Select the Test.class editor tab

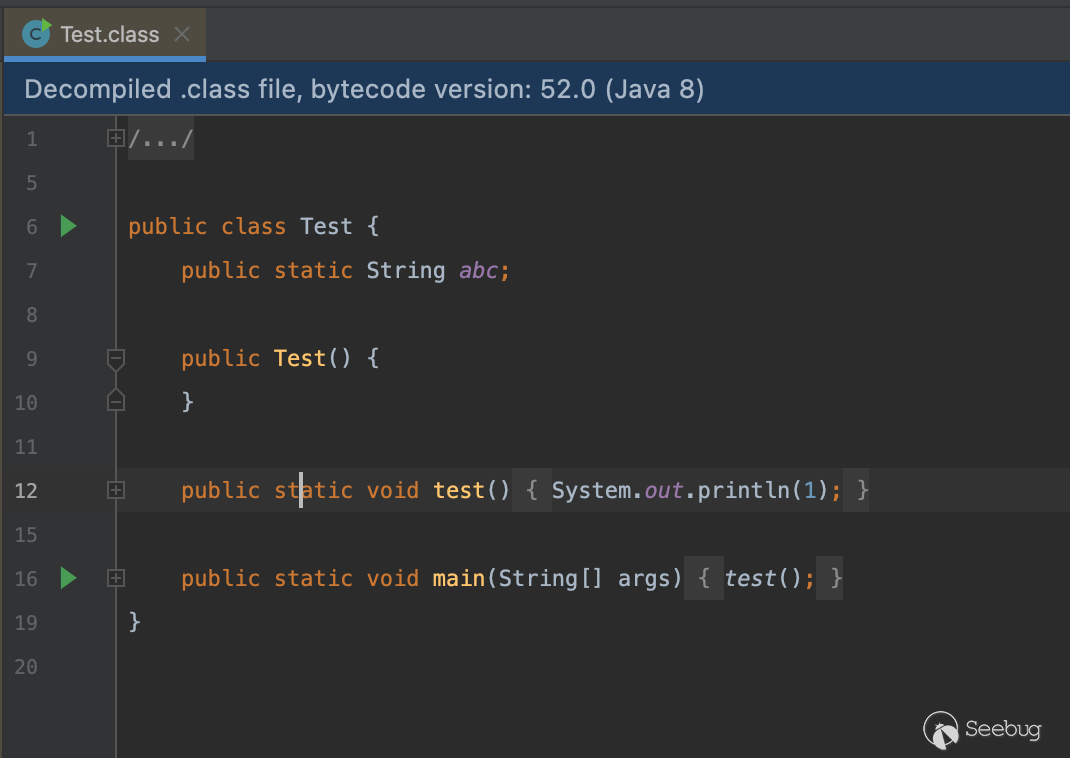pos(104,34)
